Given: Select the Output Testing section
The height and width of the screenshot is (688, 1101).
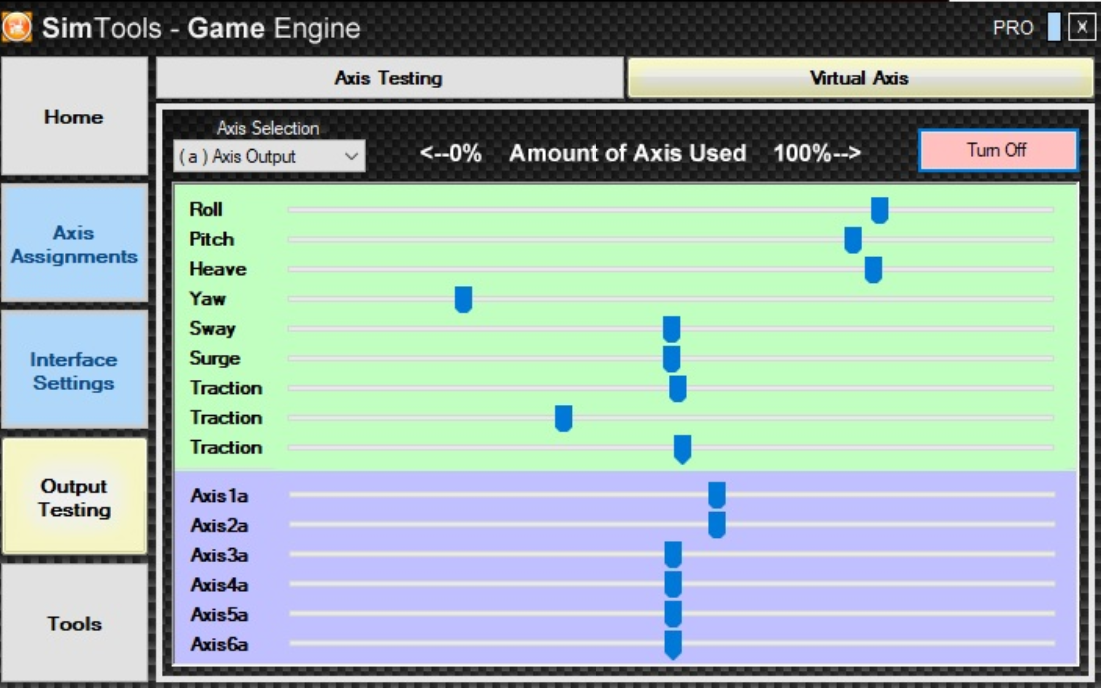Looking at the screenshot, I should coord(74,497).
